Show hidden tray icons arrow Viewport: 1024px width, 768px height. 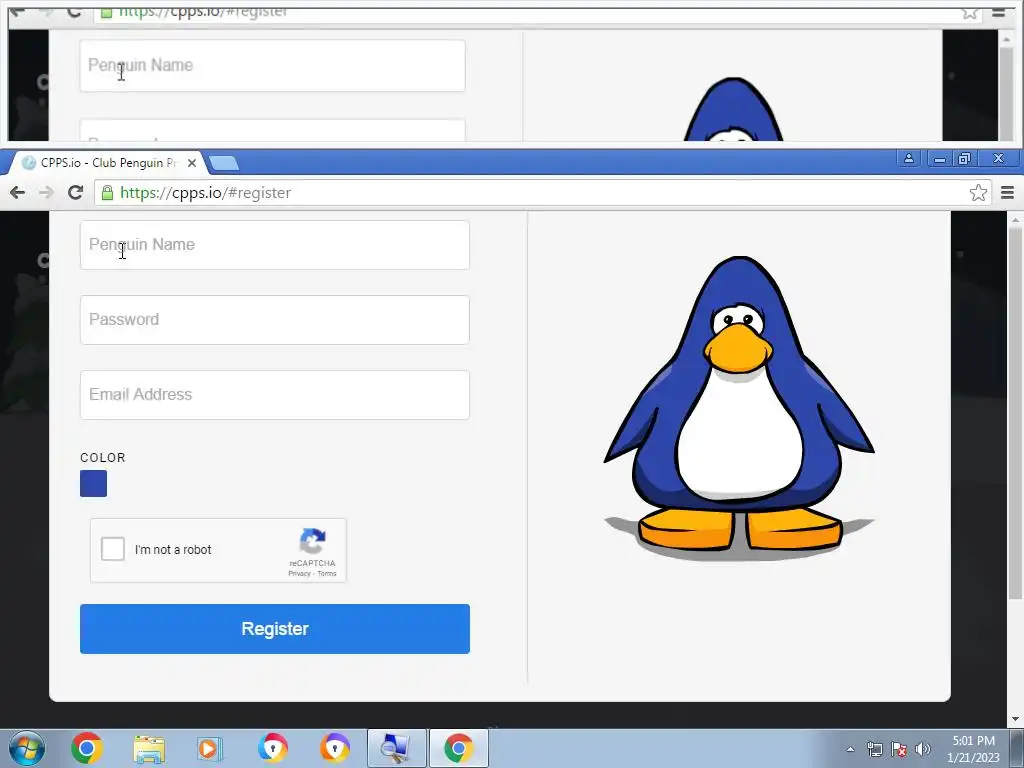click(x=850, y=749)
